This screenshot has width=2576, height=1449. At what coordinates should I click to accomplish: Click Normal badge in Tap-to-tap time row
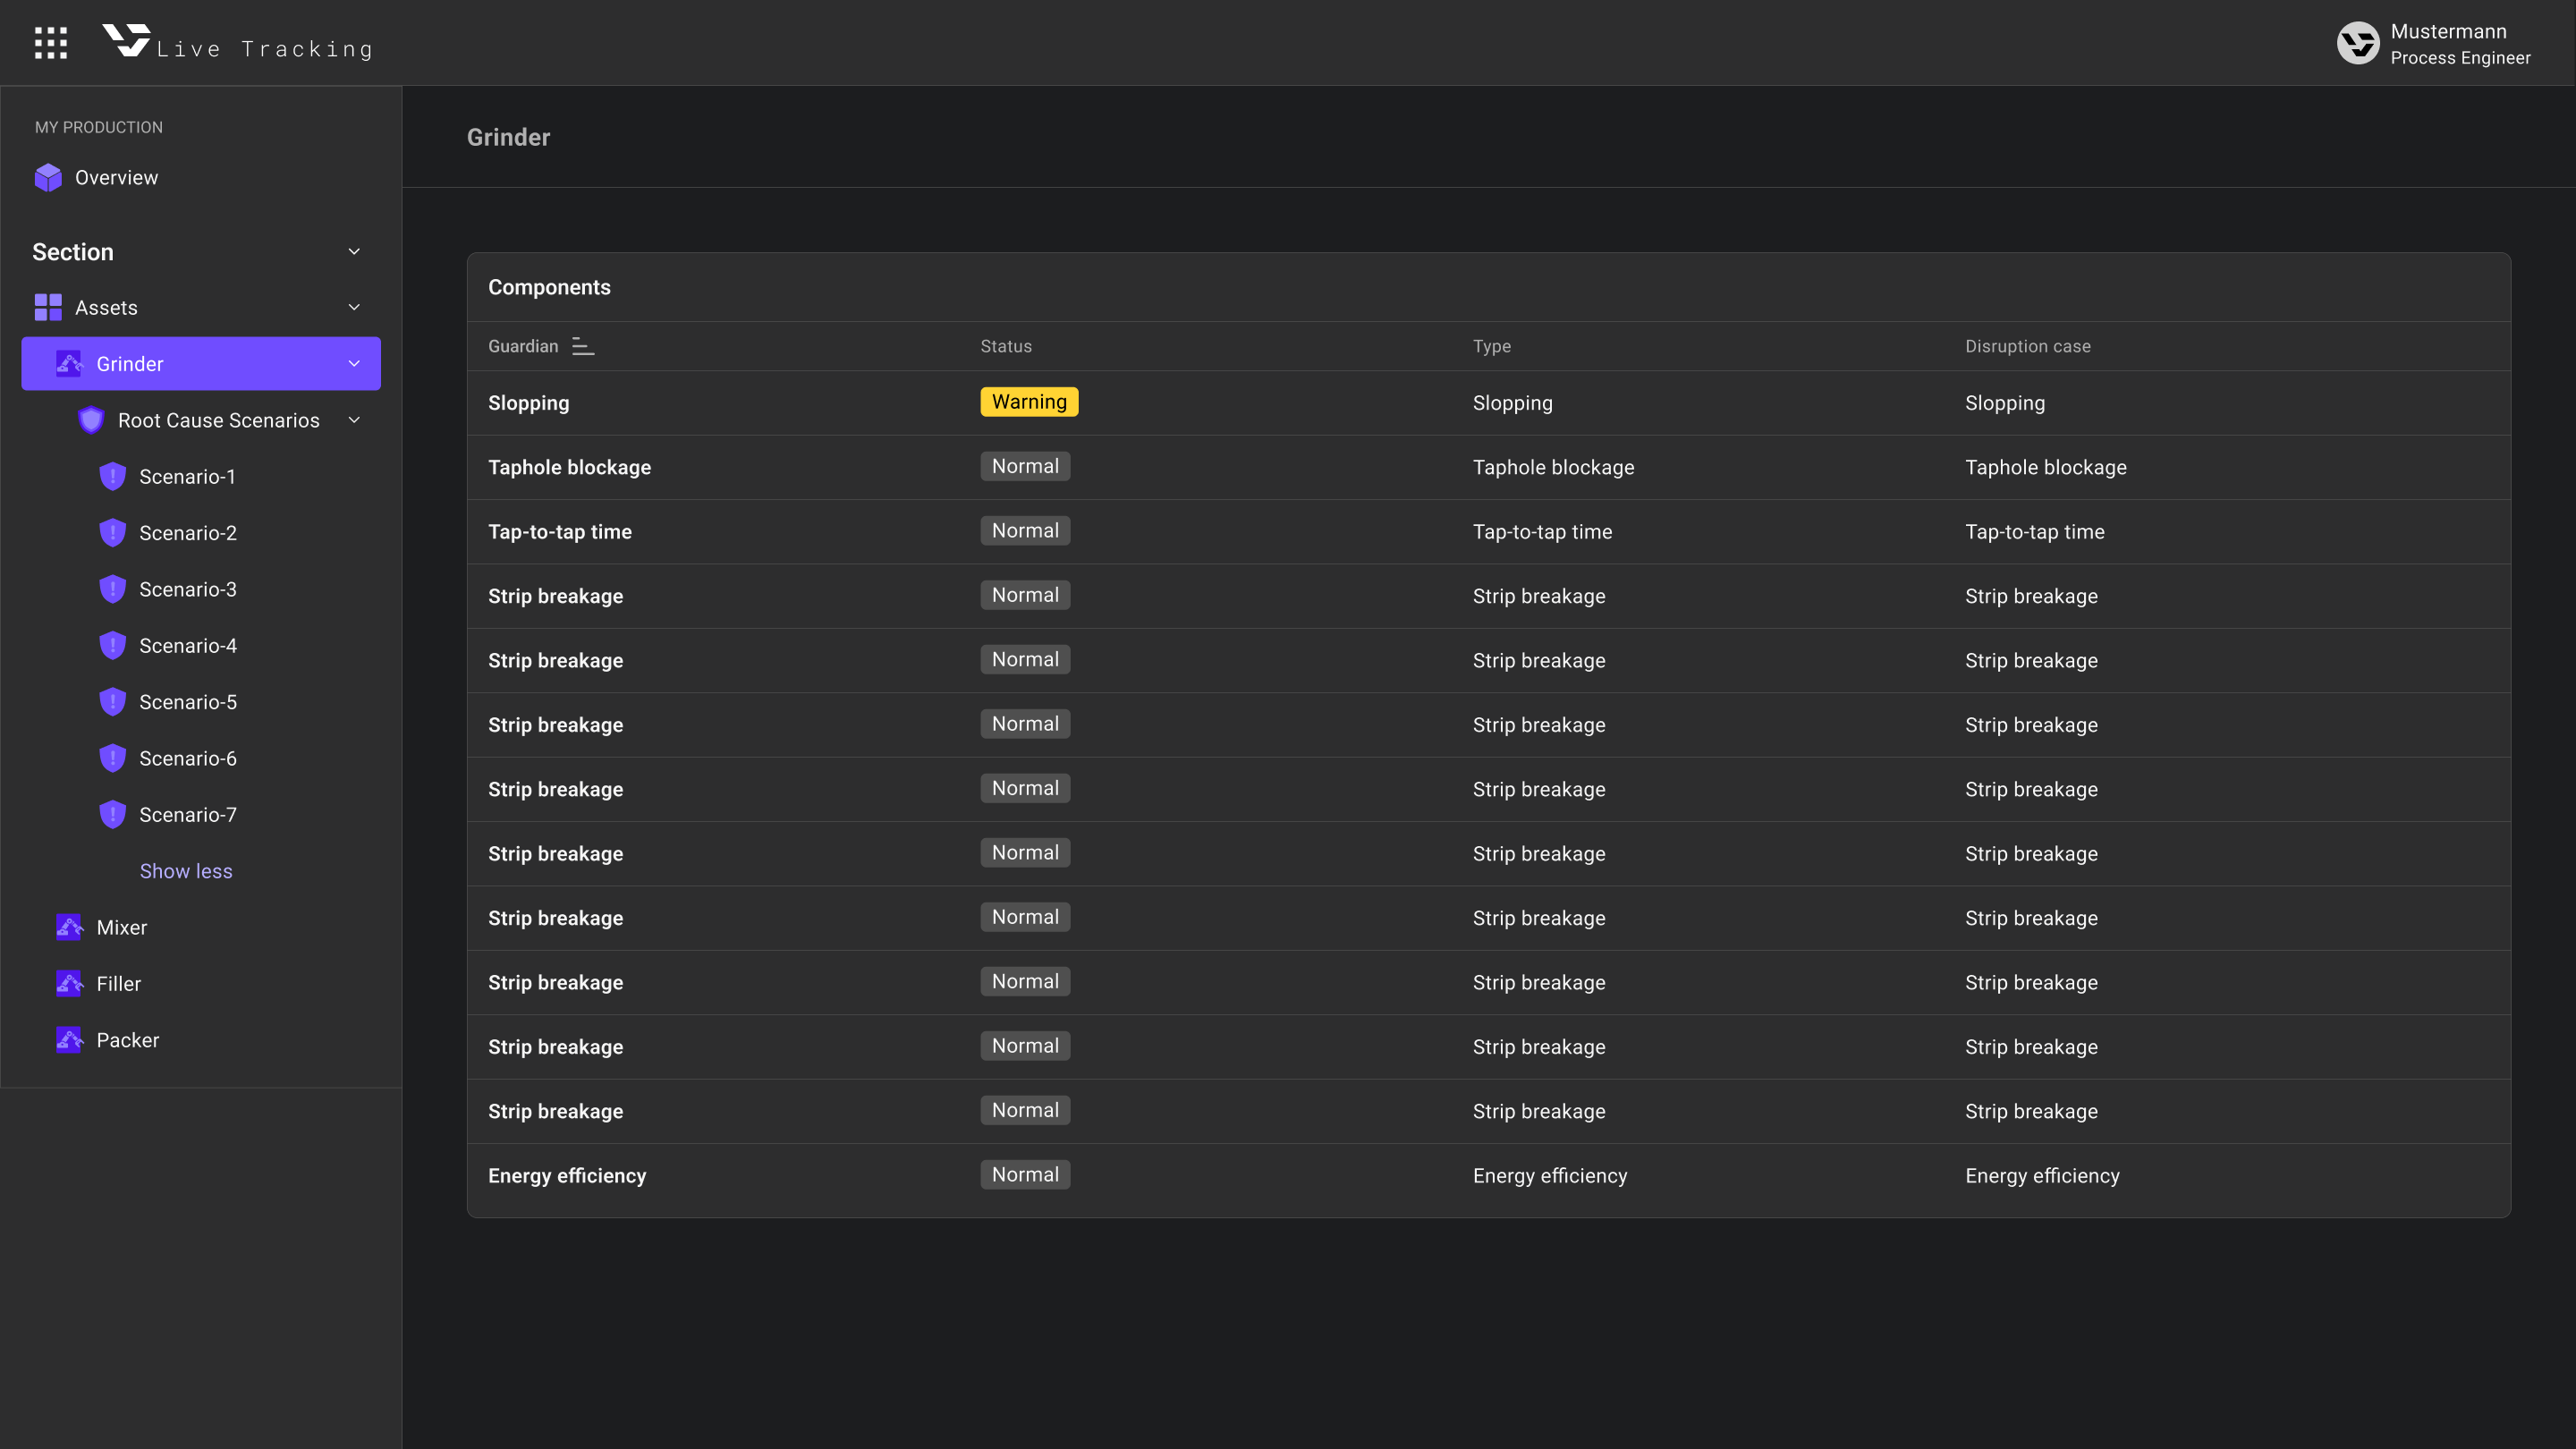click(1025, 530)
